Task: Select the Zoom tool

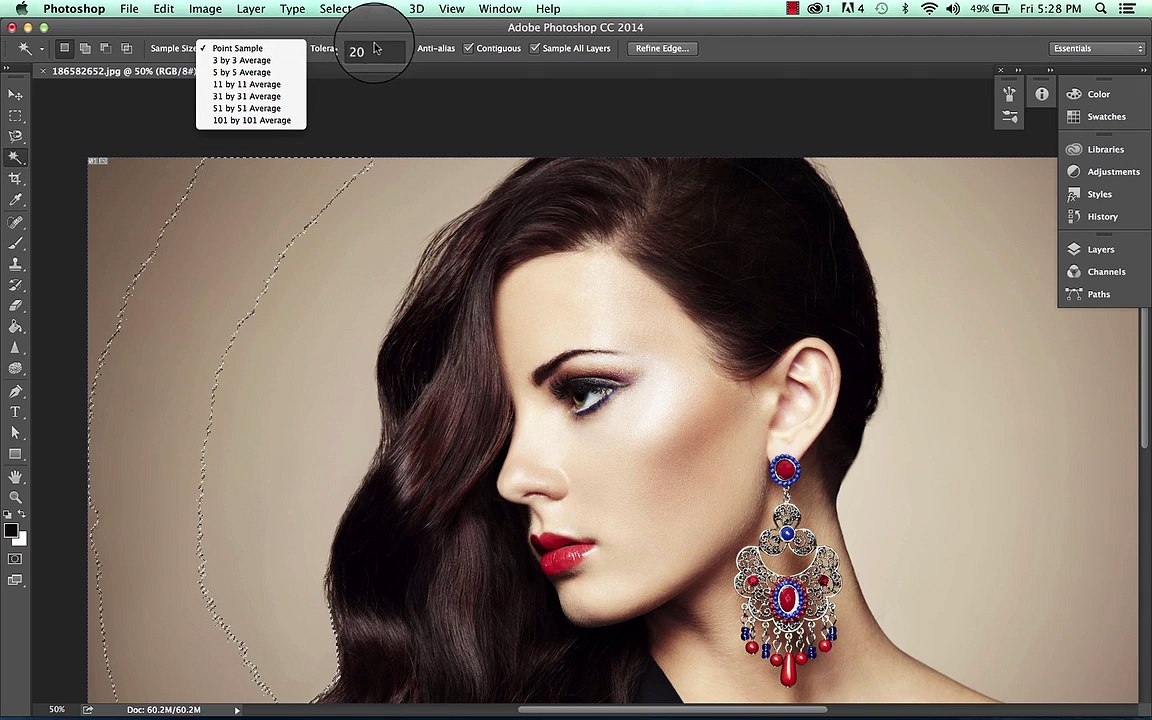Action: click(x=15, y=497)
